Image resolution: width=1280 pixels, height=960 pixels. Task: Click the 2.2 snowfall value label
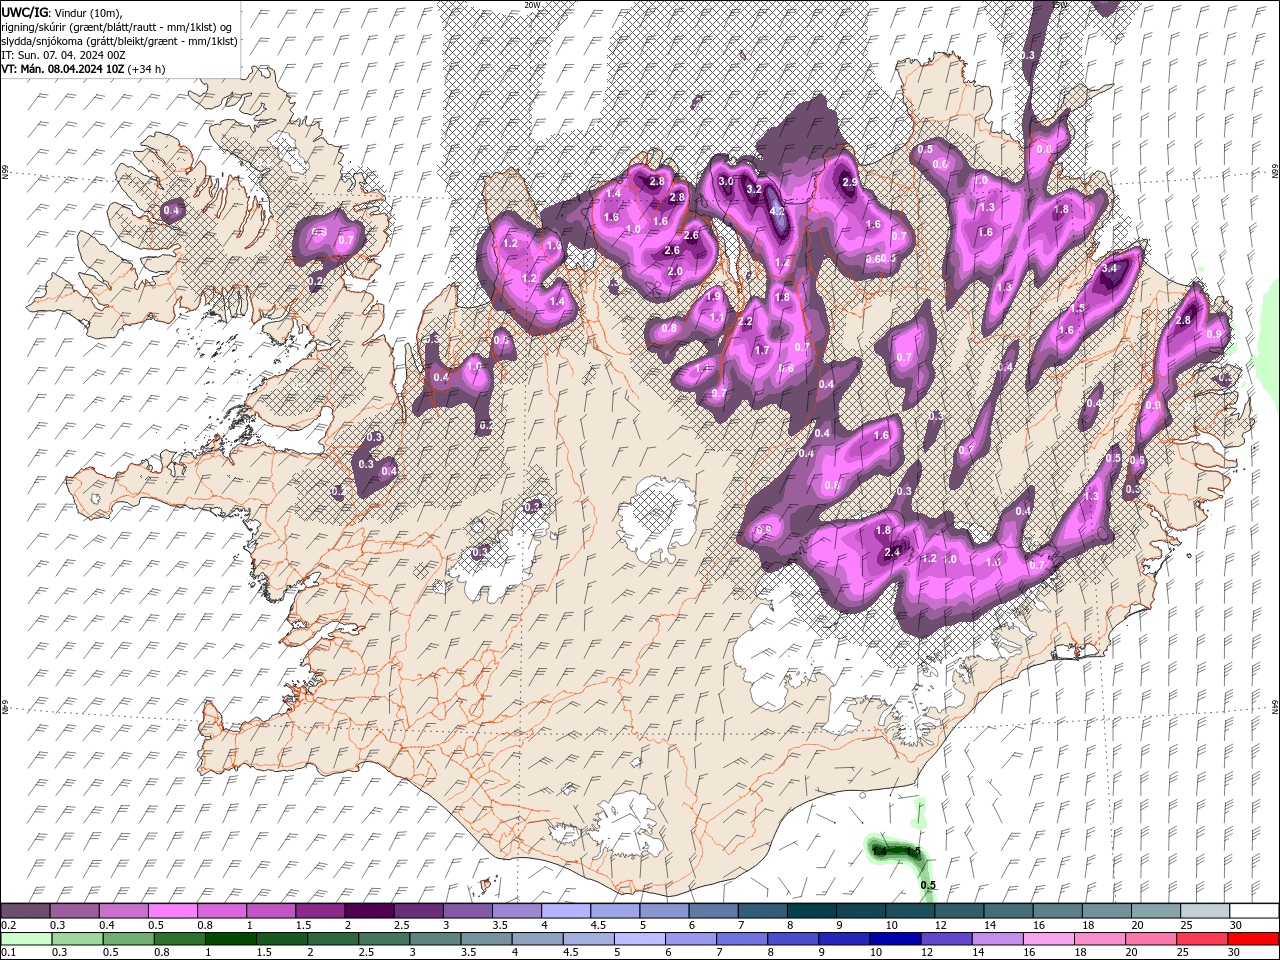click(x=745, y=322)
